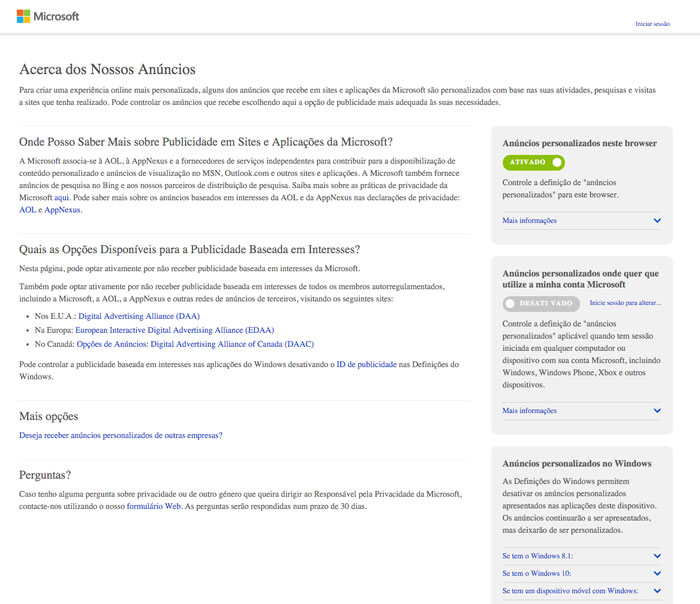Open the AOL privacy statement link
This screenshot has width=700, height=604.
coord(27,210)
